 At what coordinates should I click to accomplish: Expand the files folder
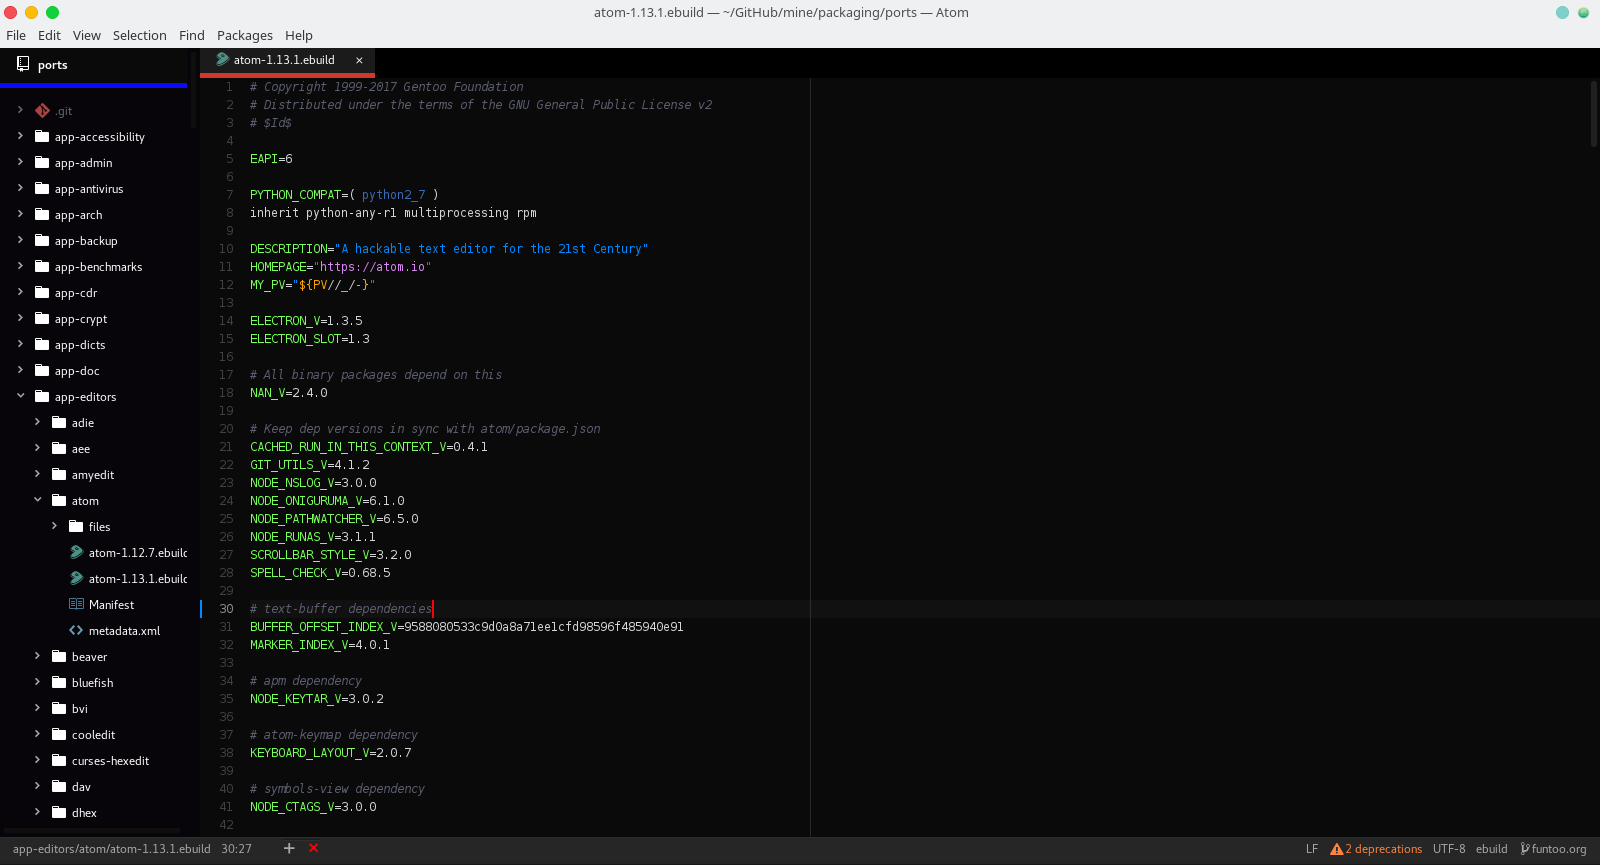tap(55, 526)
